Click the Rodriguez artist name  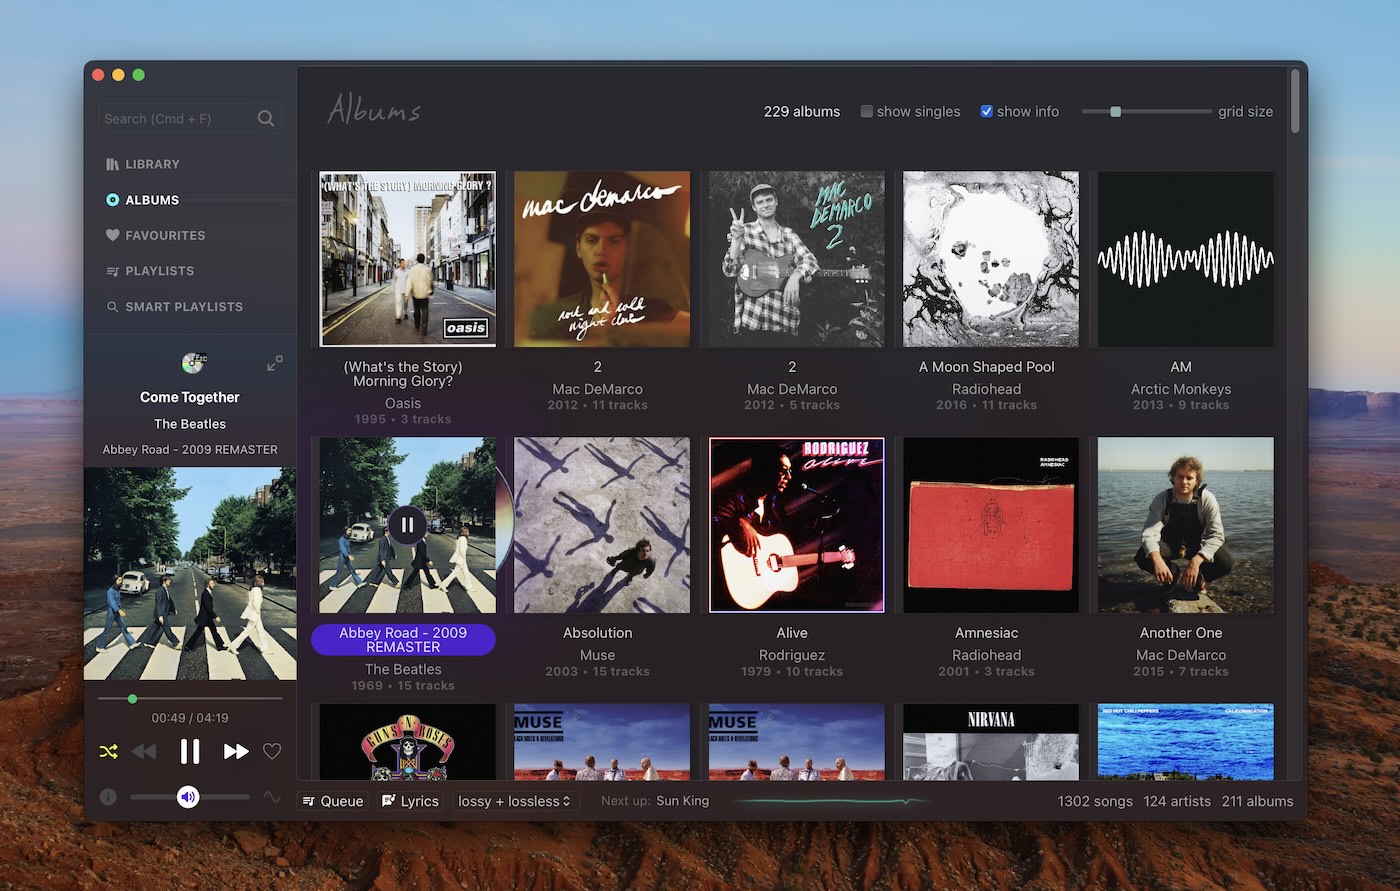pyautogui.click(x=792, y=655)
